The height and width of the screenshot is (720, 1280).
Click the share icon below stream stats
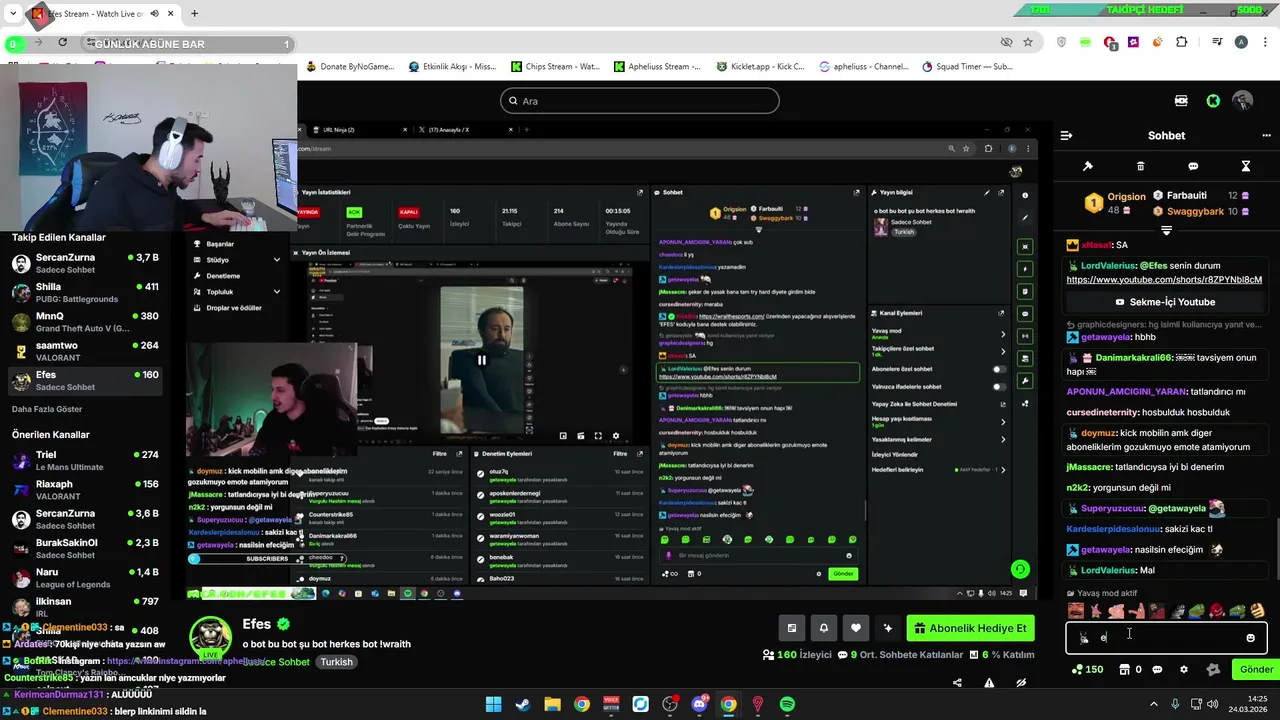click(957, 683)
